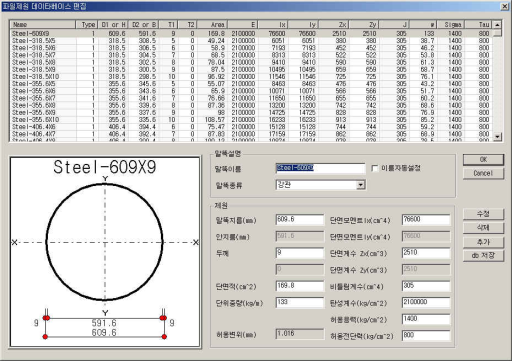Click the Cancel button

(483, 173)
